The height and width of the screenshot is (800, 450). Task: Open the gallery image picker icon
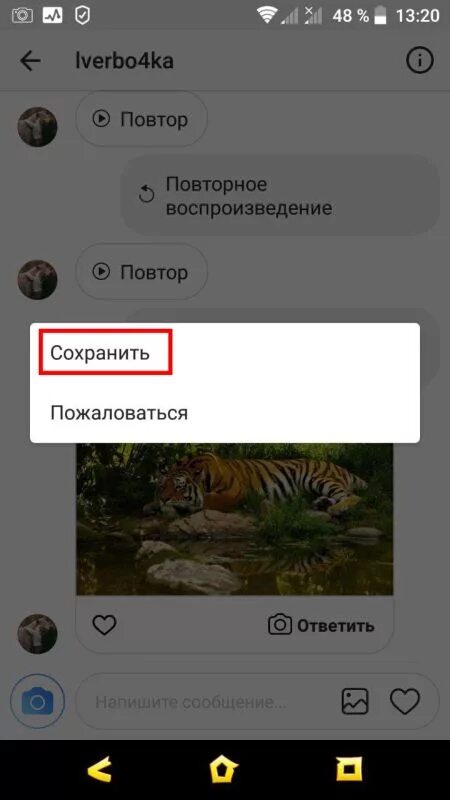[x=355, y=701]
